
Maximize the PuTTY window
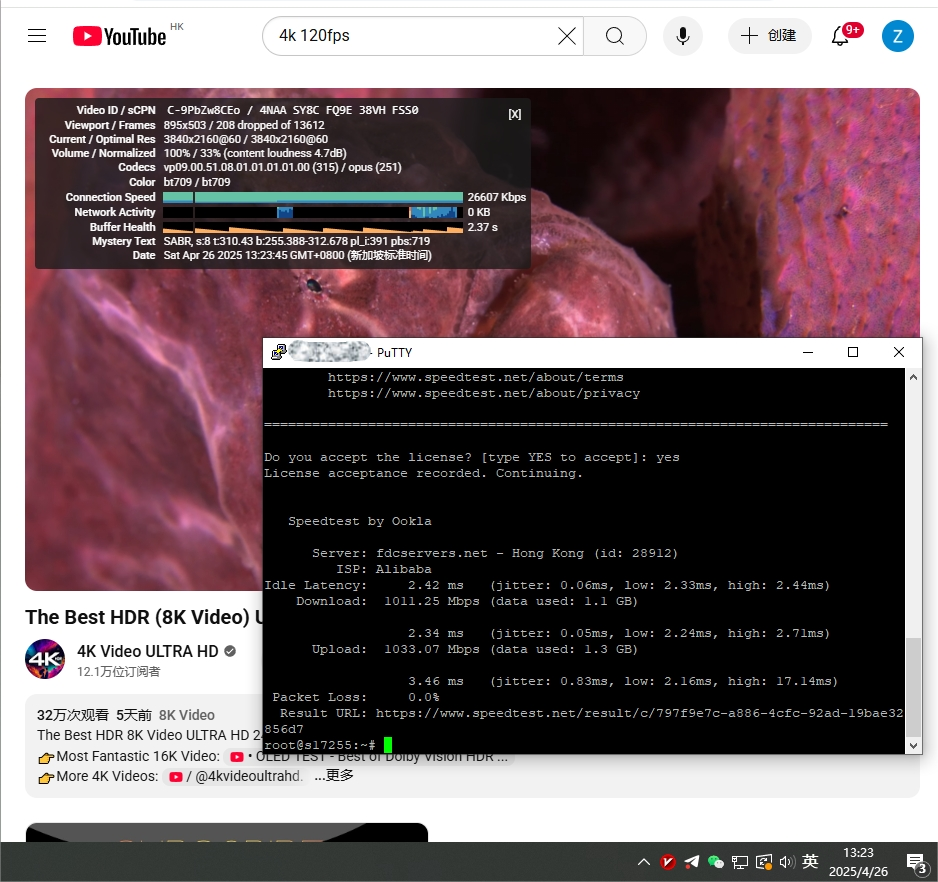[x=853, y=352]
